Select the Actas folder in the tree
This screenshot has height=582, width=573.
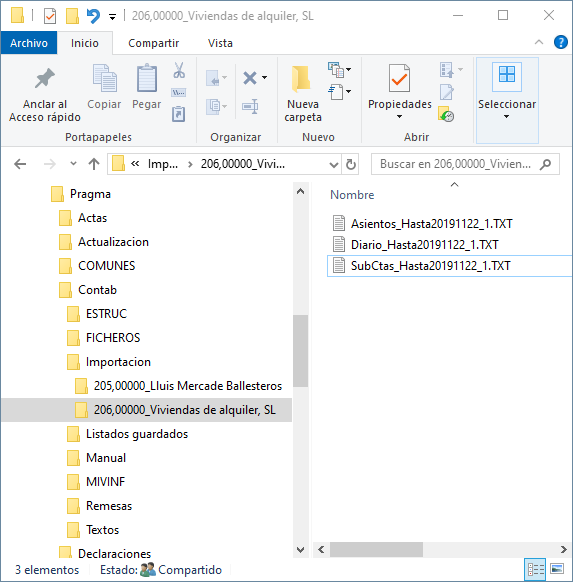click(92, 218)
